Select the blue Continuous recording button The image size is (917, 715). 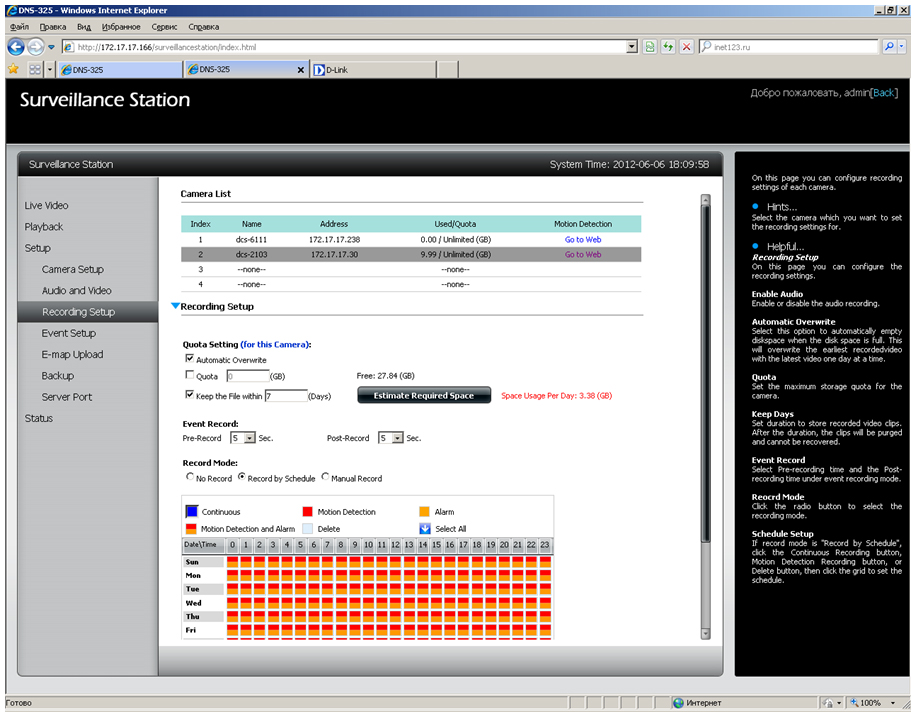[x=192, y=512]
